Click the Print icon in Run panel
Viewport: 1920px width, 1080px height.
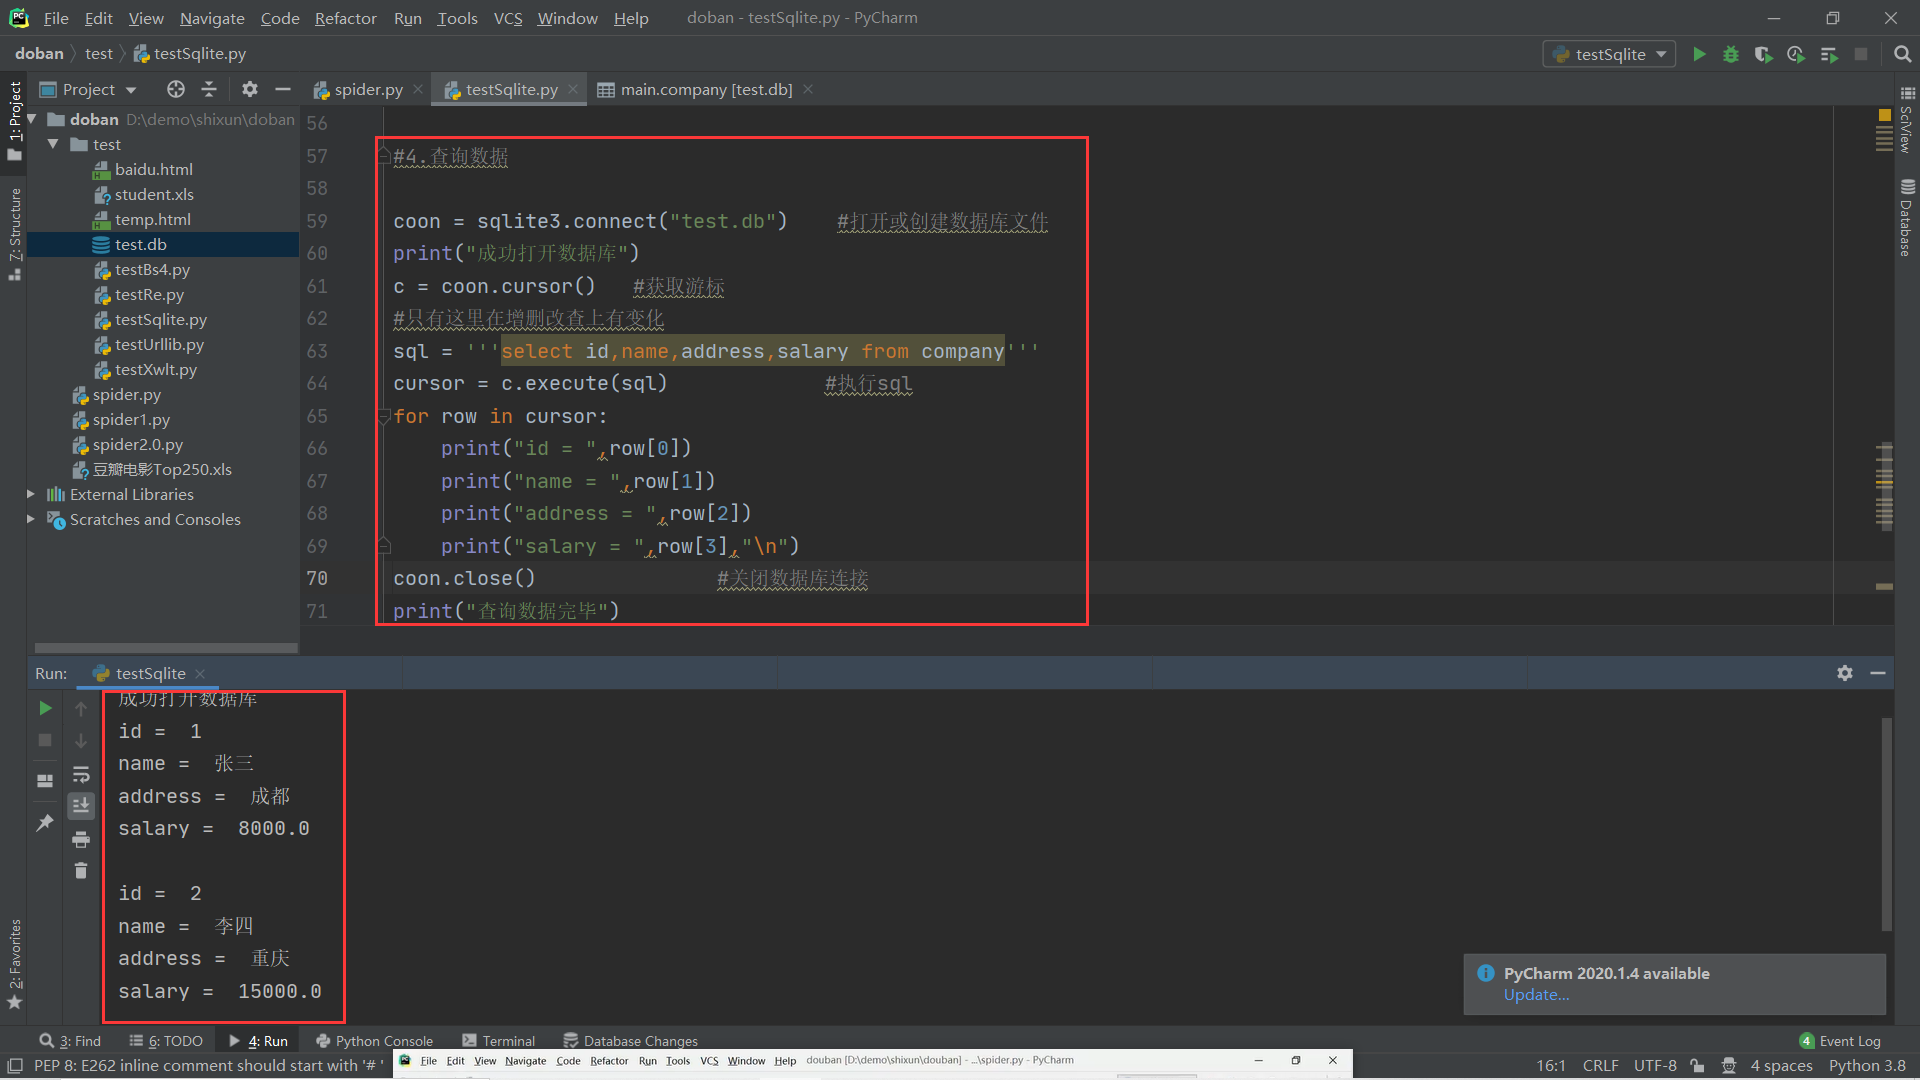point(81,839)
